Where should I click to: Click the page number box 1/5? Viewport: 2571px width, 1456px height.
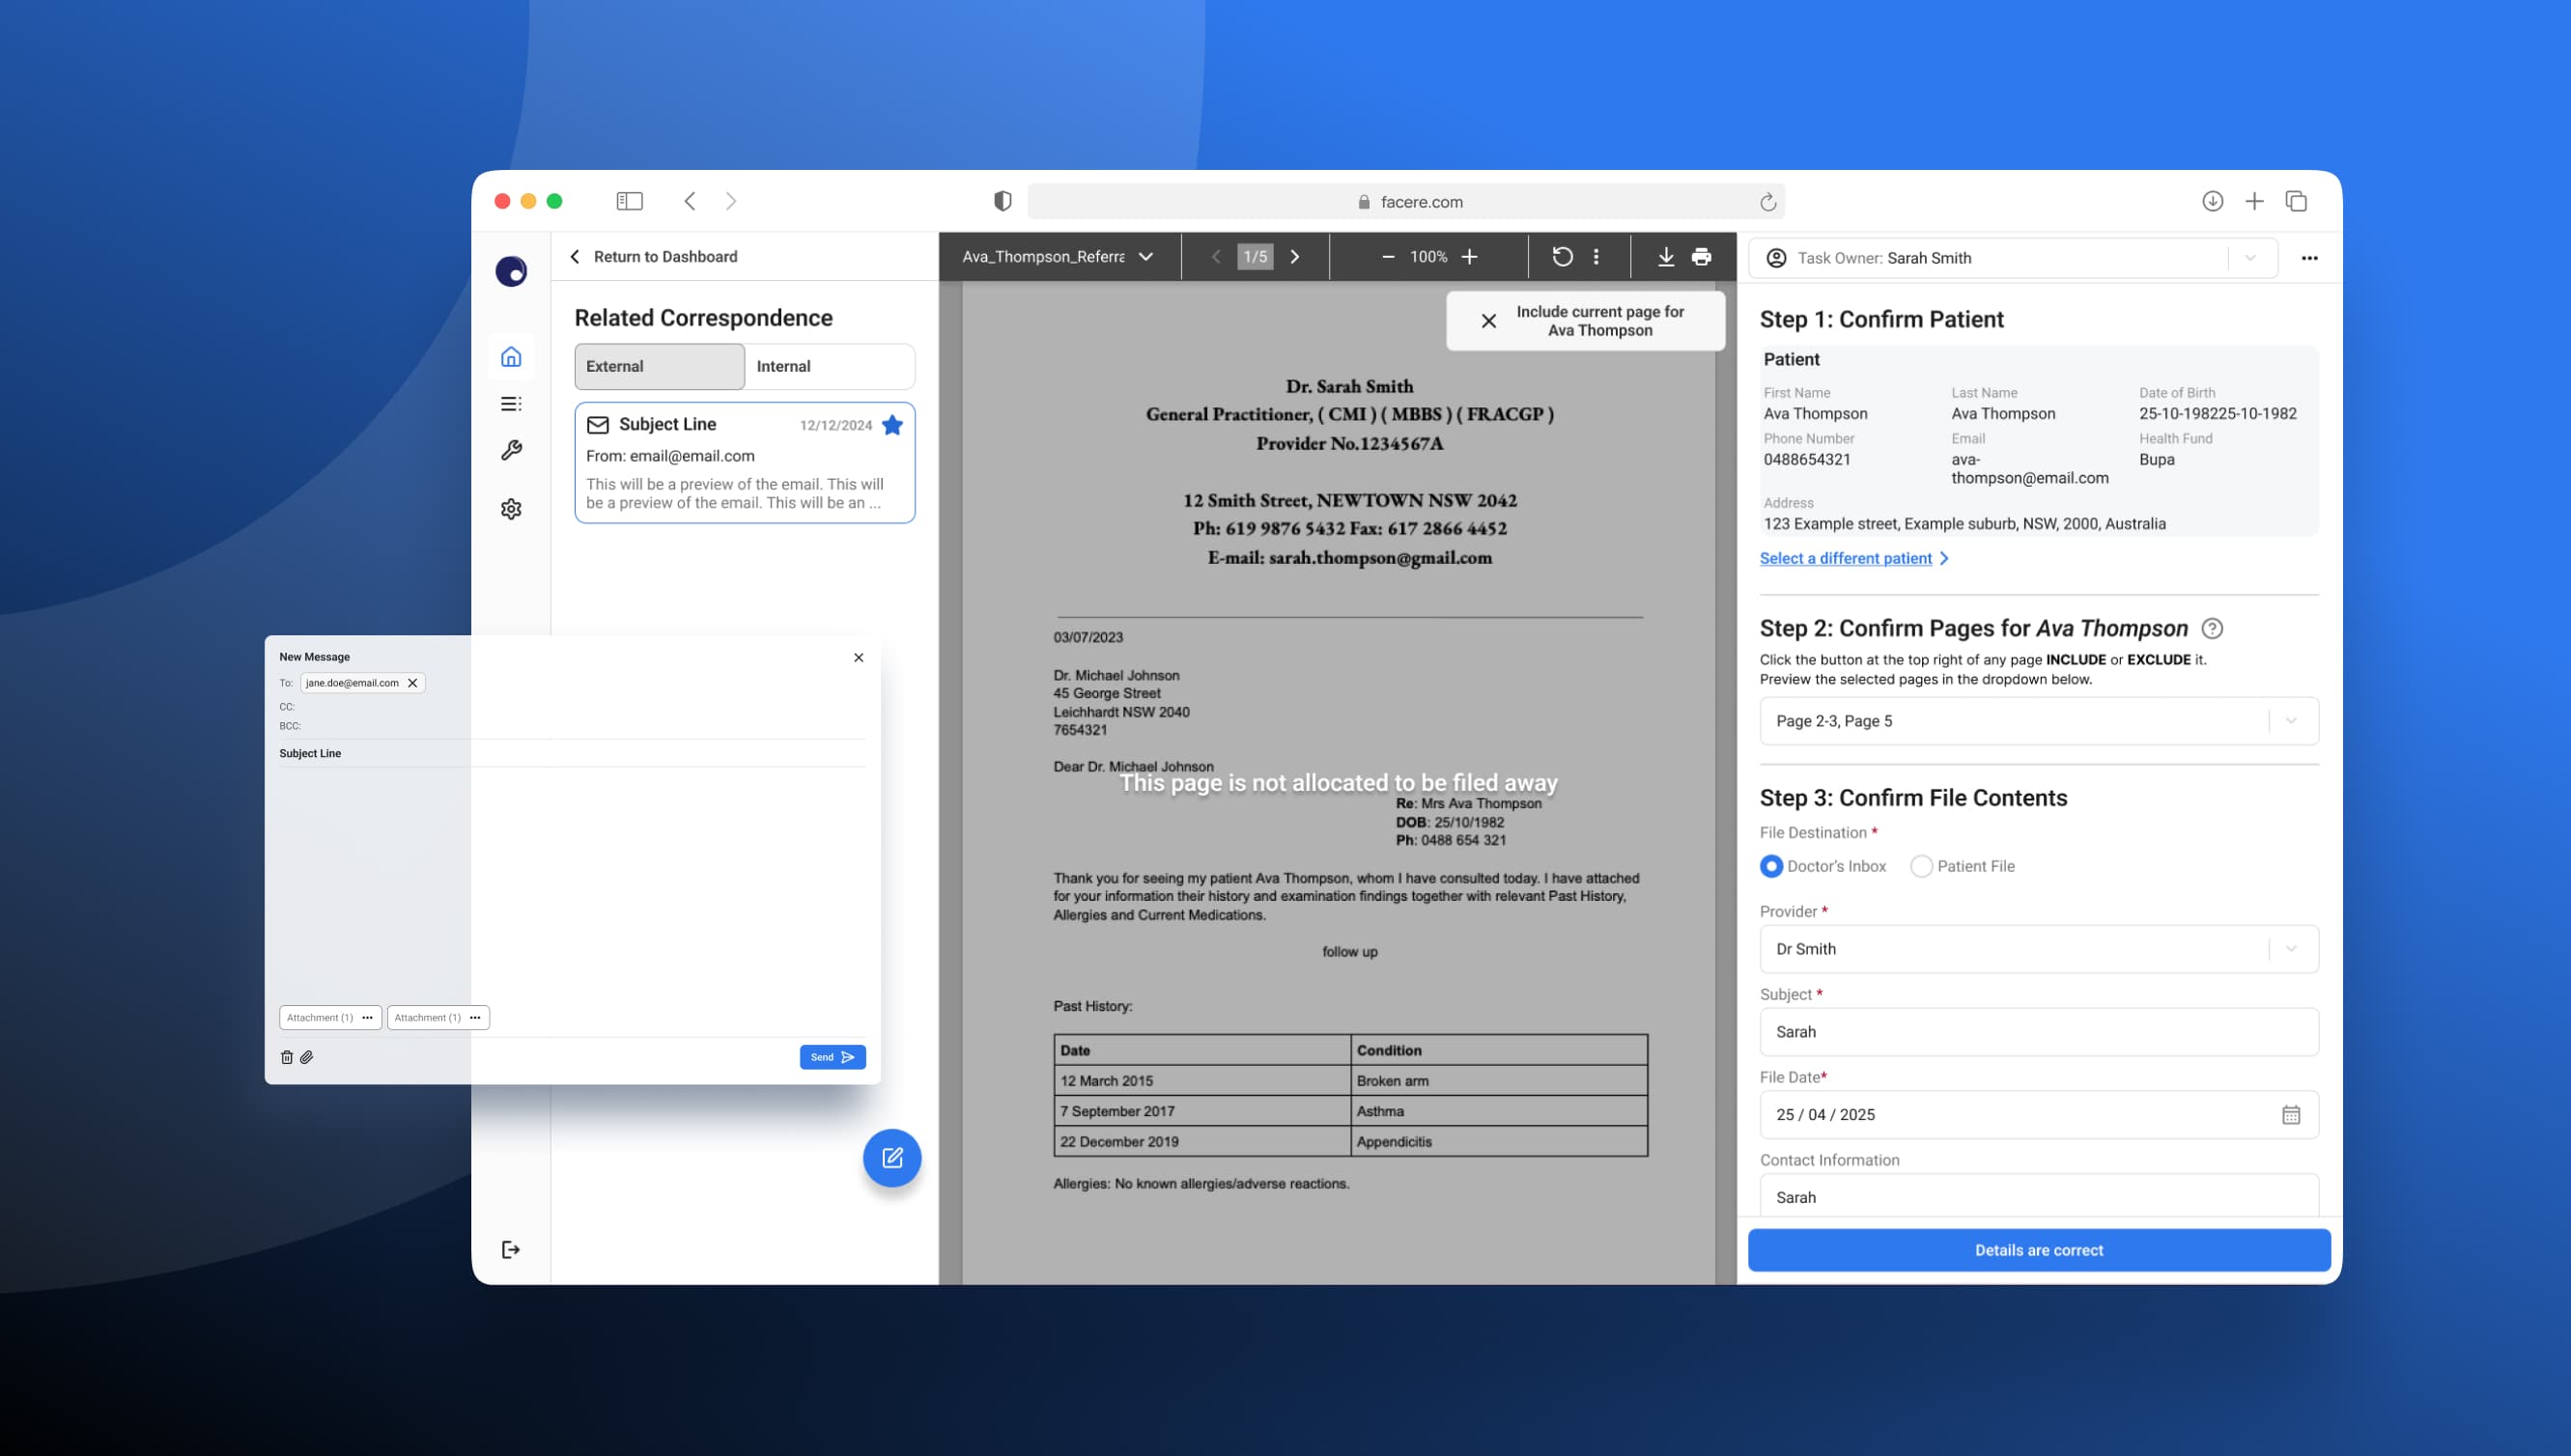1255,257
